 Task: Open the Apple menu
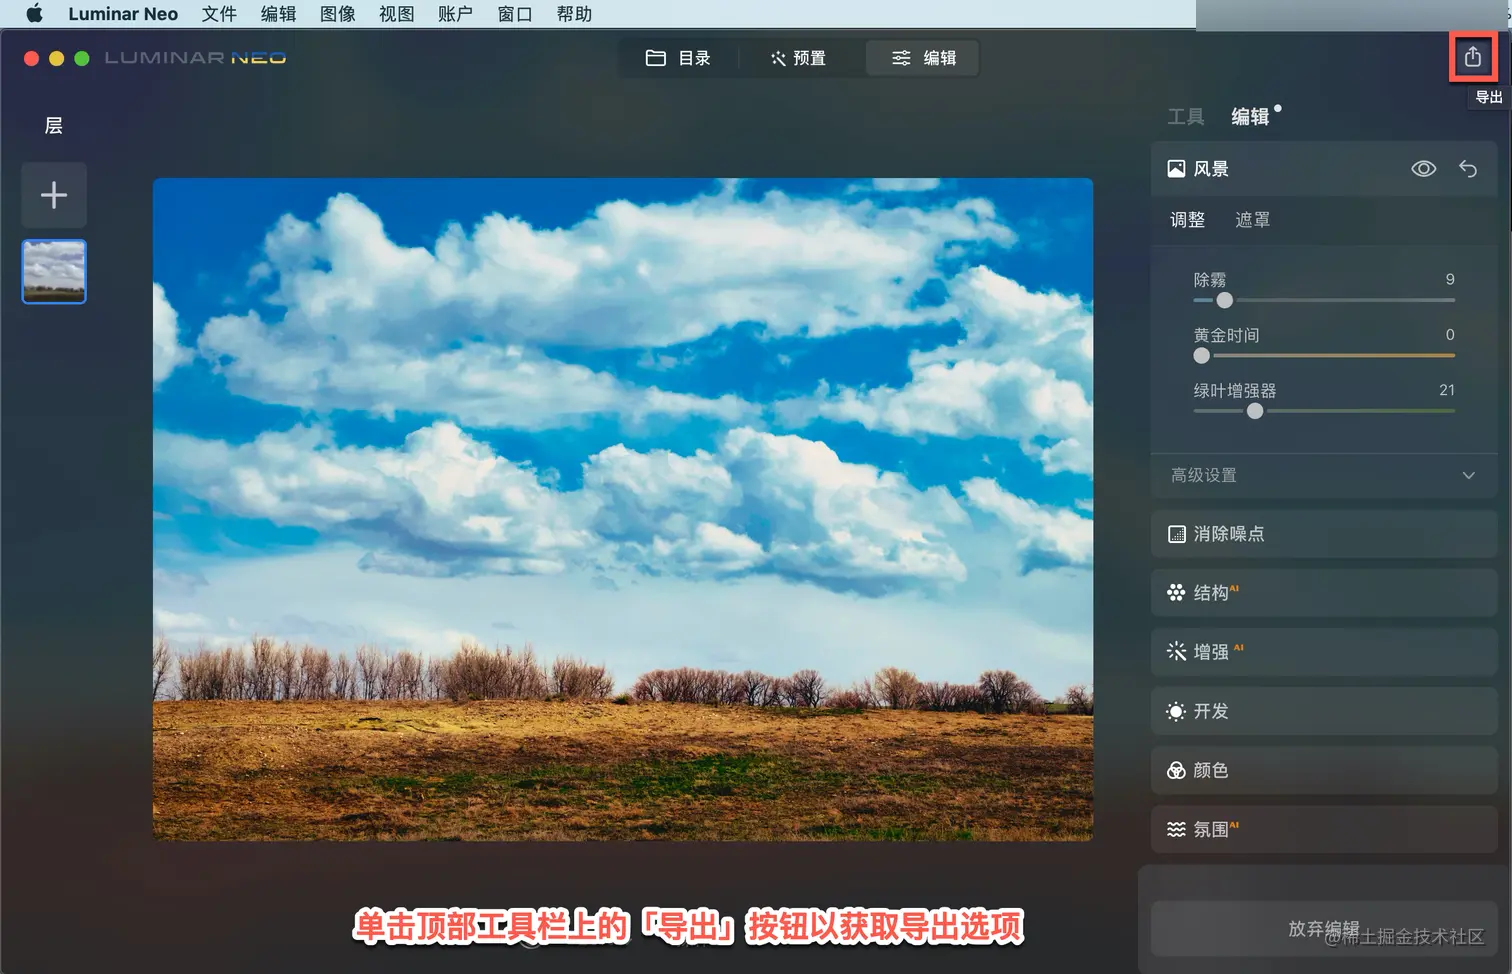coord(34,14)
